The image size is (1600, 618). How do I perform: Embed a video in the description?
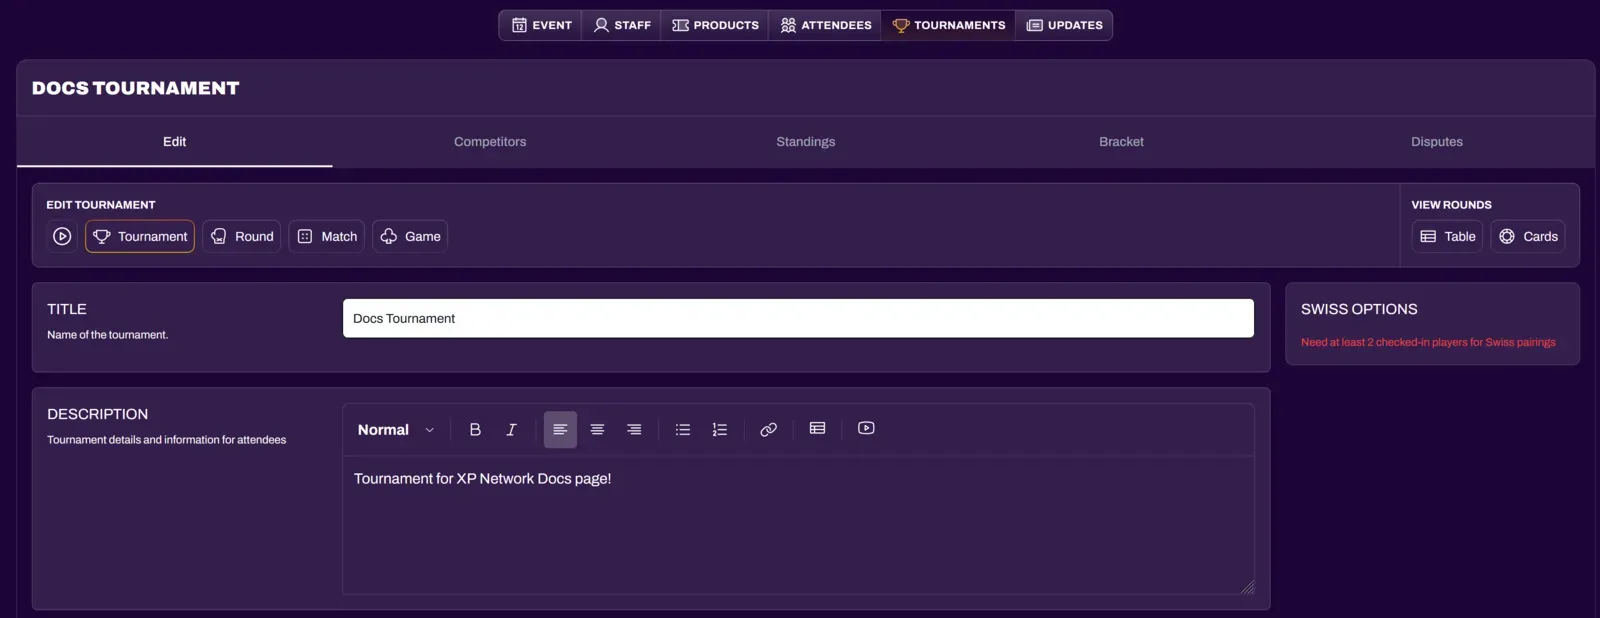(866, 429)
